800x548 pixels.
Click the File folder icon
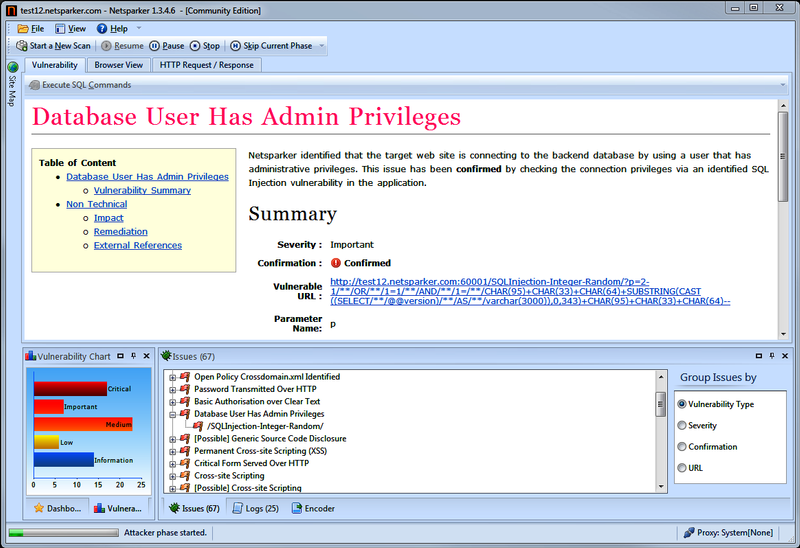coord(23,29)
